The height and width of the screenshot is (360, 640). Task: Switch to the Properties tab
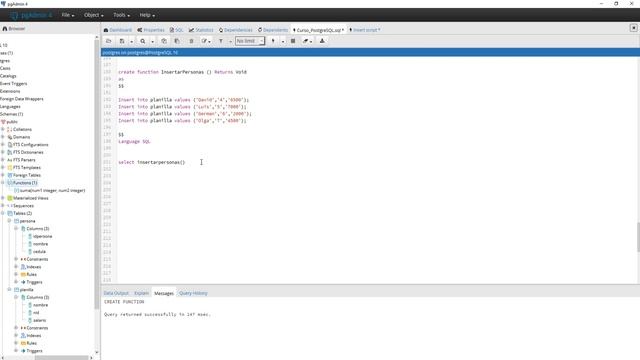point(151,30)
